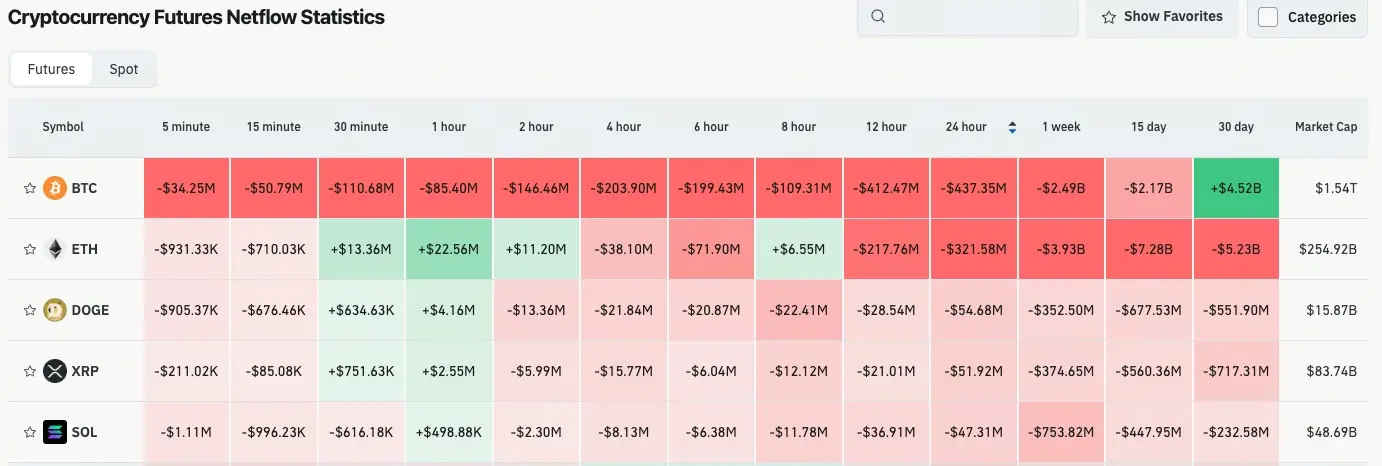Open the XRP symbol link

point(85,371)
